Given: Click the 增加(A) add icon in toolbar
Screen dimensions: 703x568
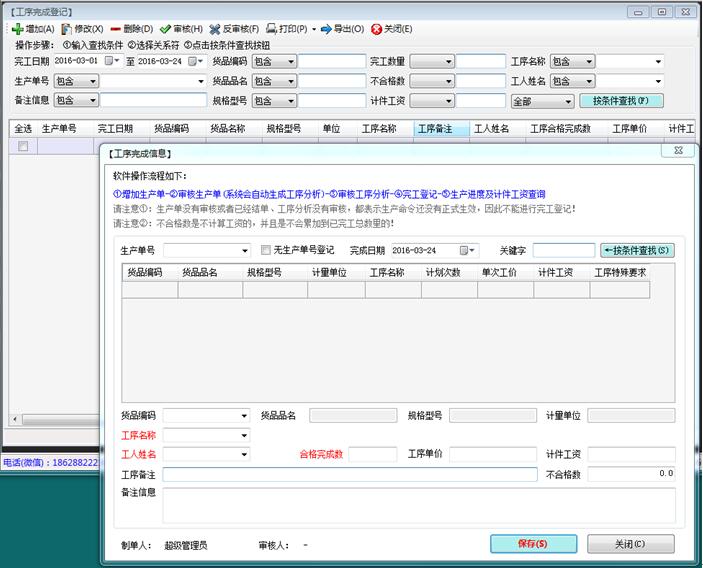Looking at the screenshot, I should [17, 29].
